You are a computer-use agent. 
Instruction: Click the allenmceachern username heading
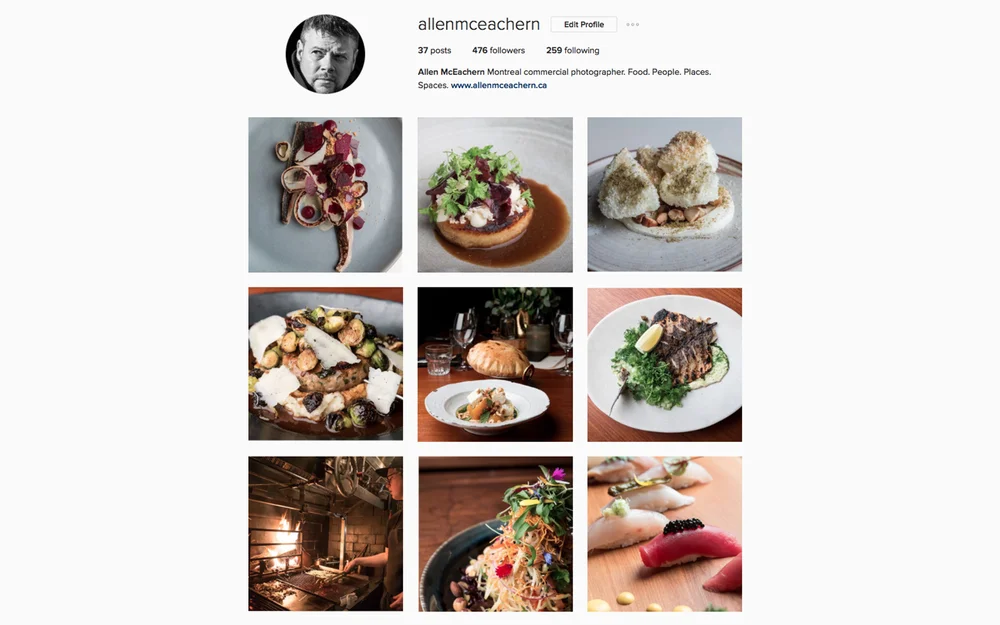pos(479,25)
